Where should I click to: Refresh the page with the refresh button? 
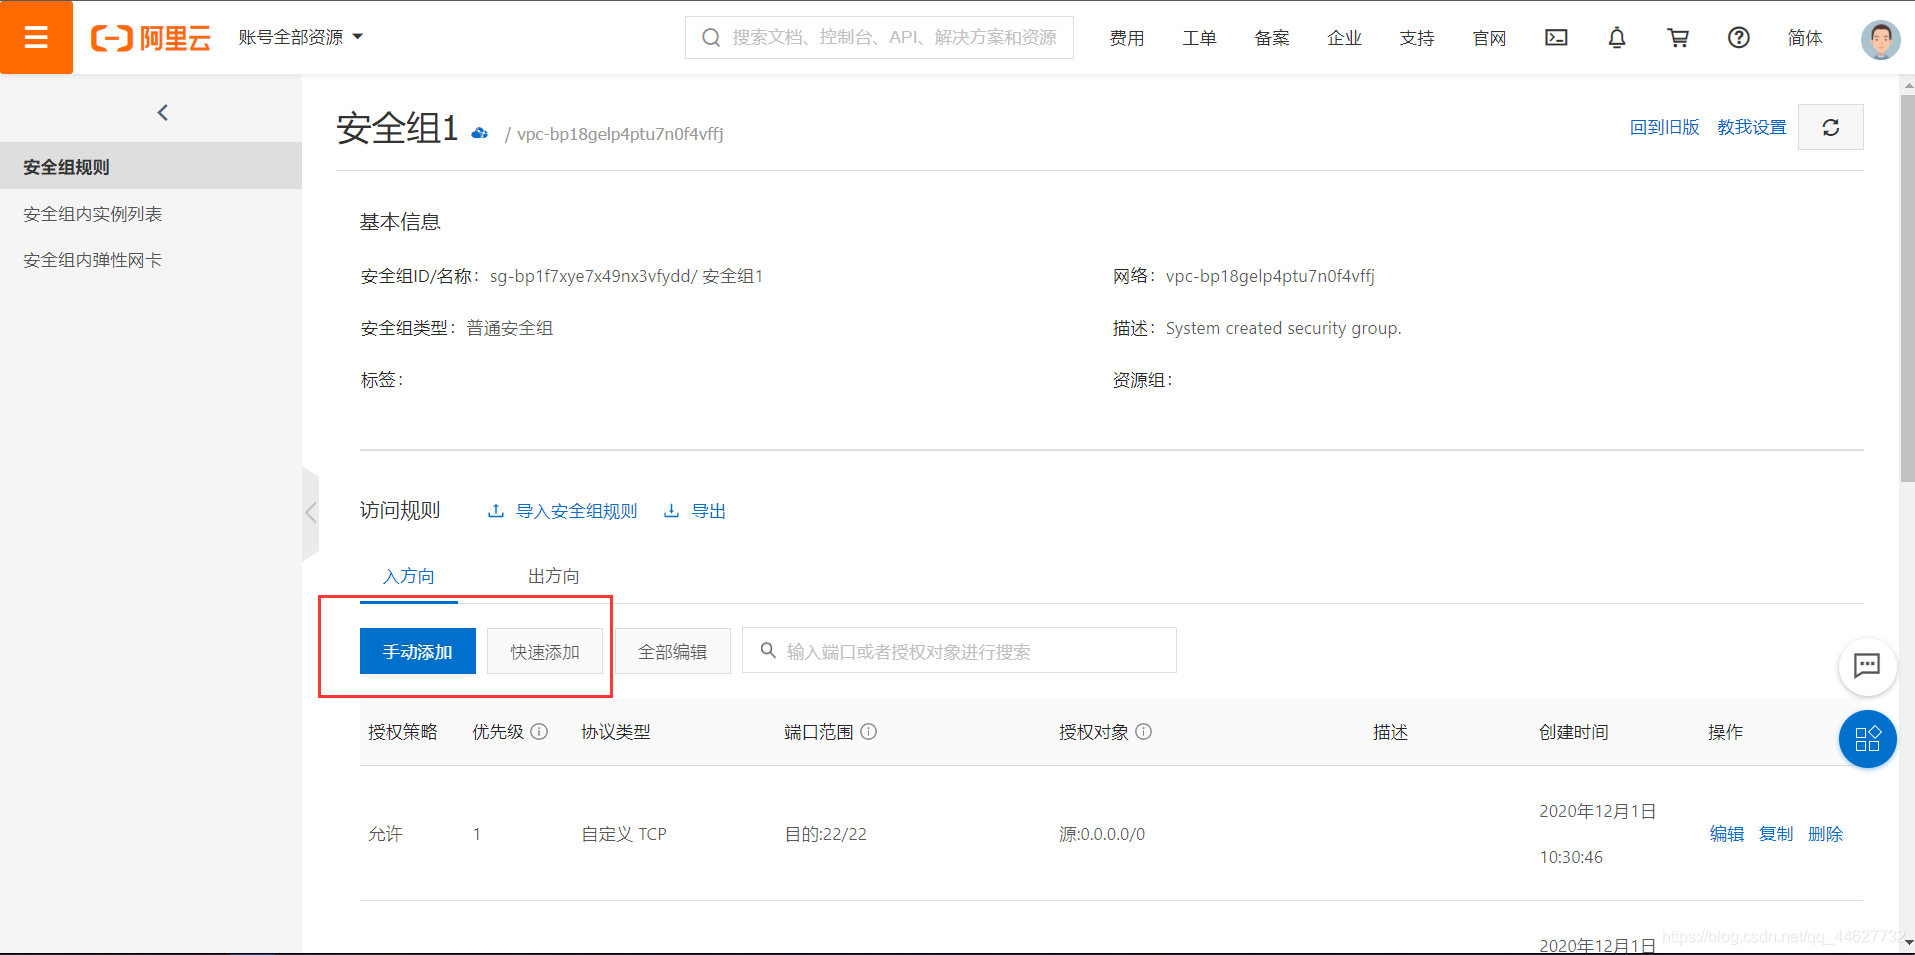tap(1830, 127)
